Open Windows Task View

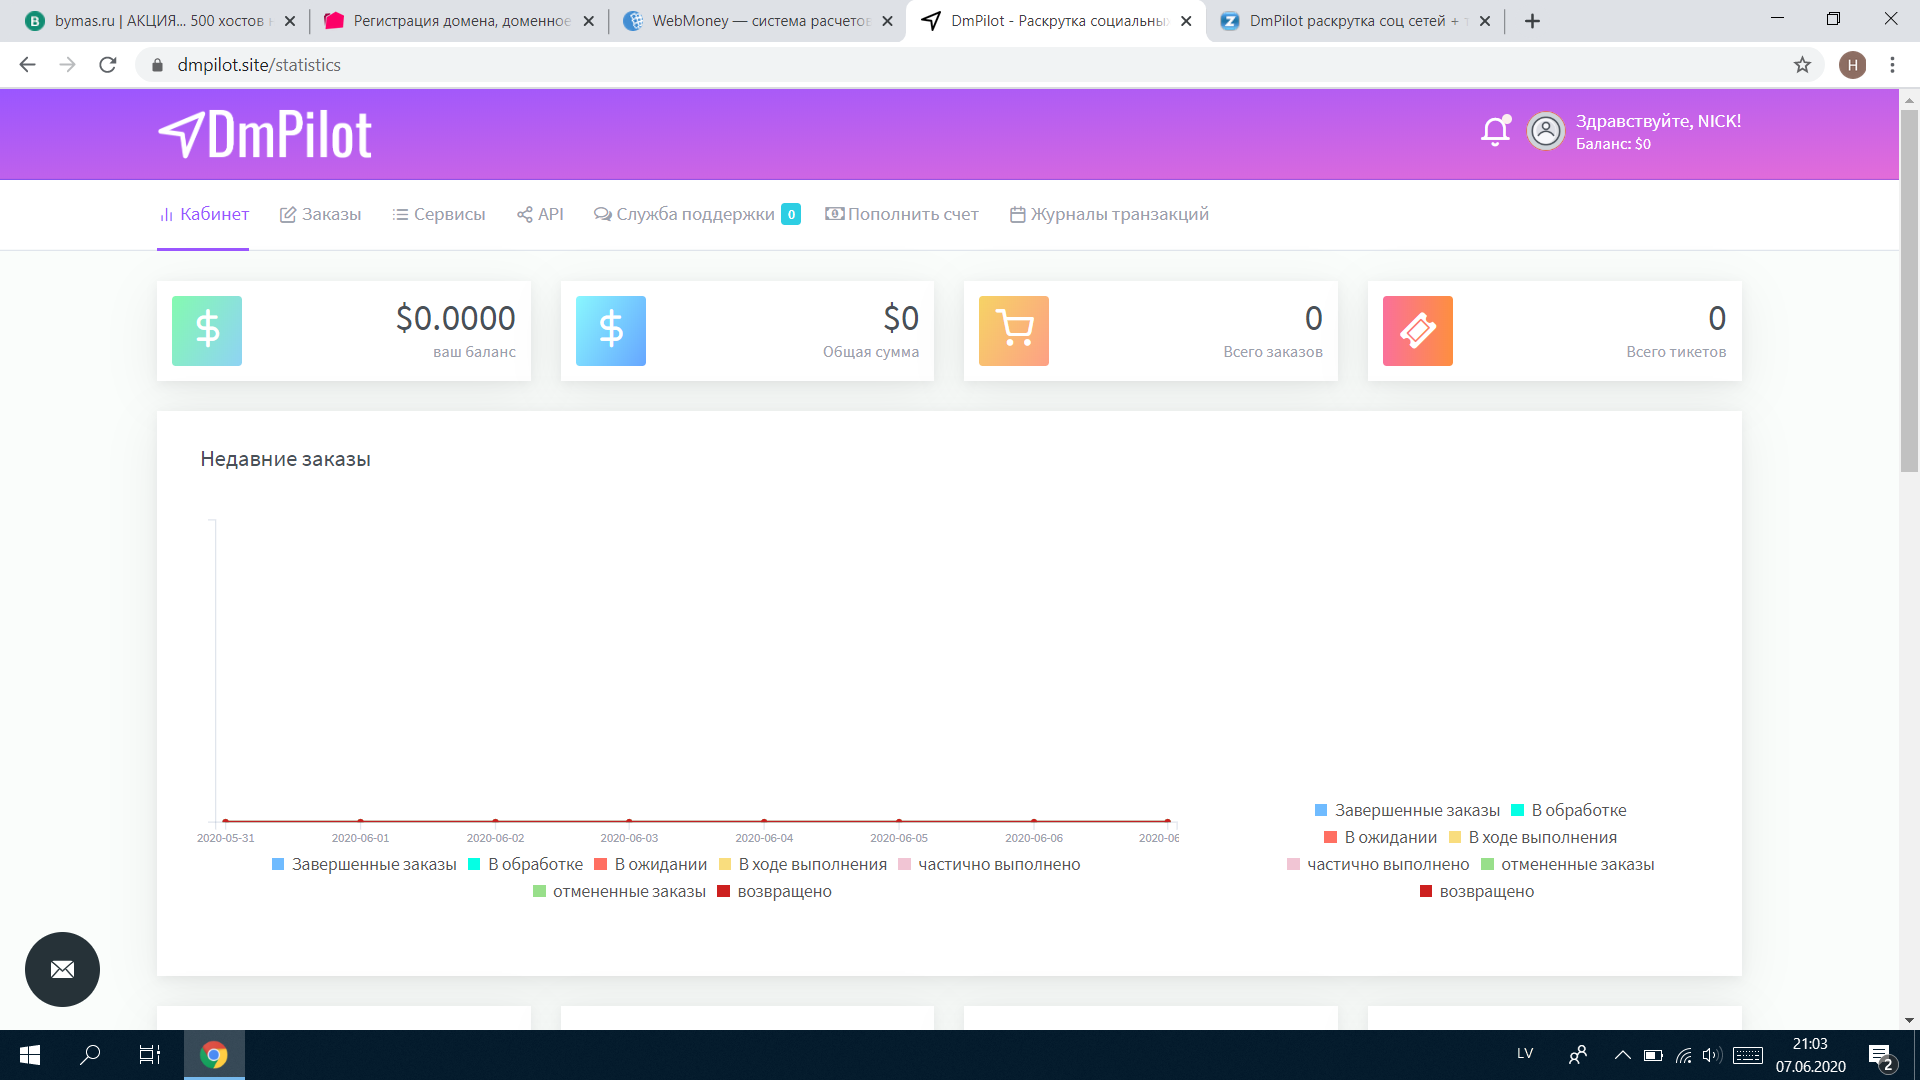pos(150,1055)
